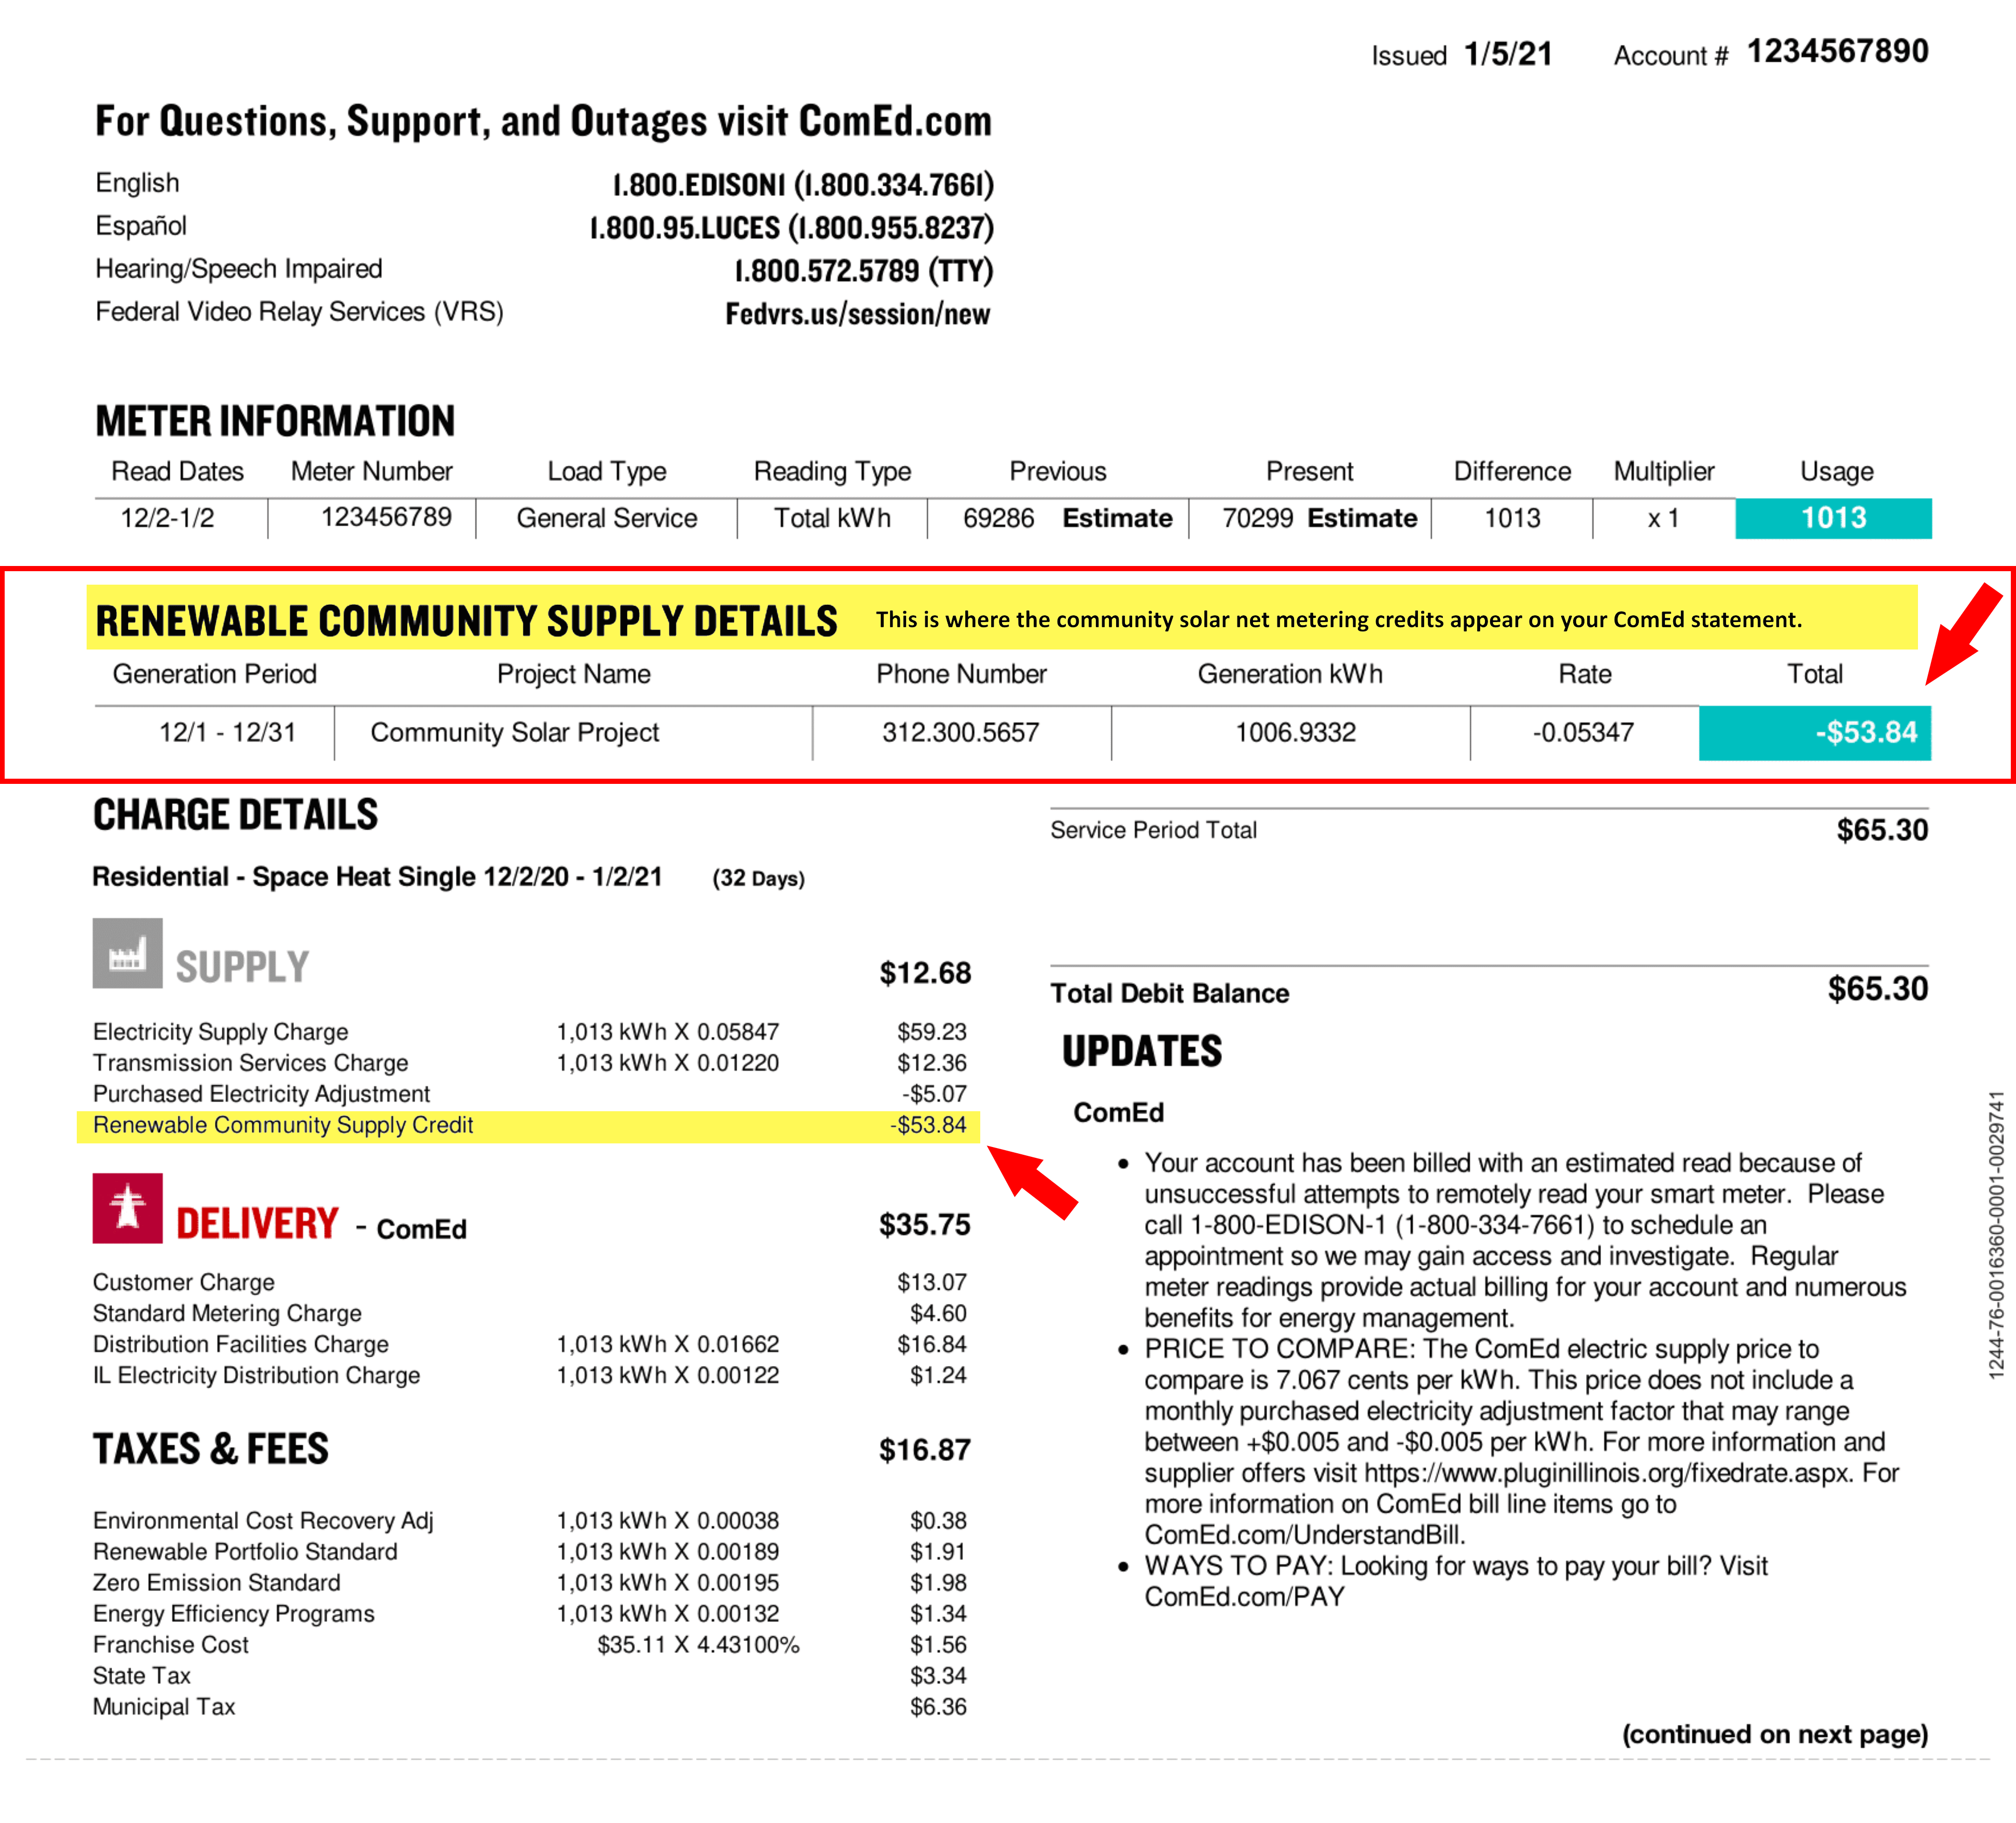Click the Municipal Tax amount $6.36

pyautogui.click(x=938, y=1706)
